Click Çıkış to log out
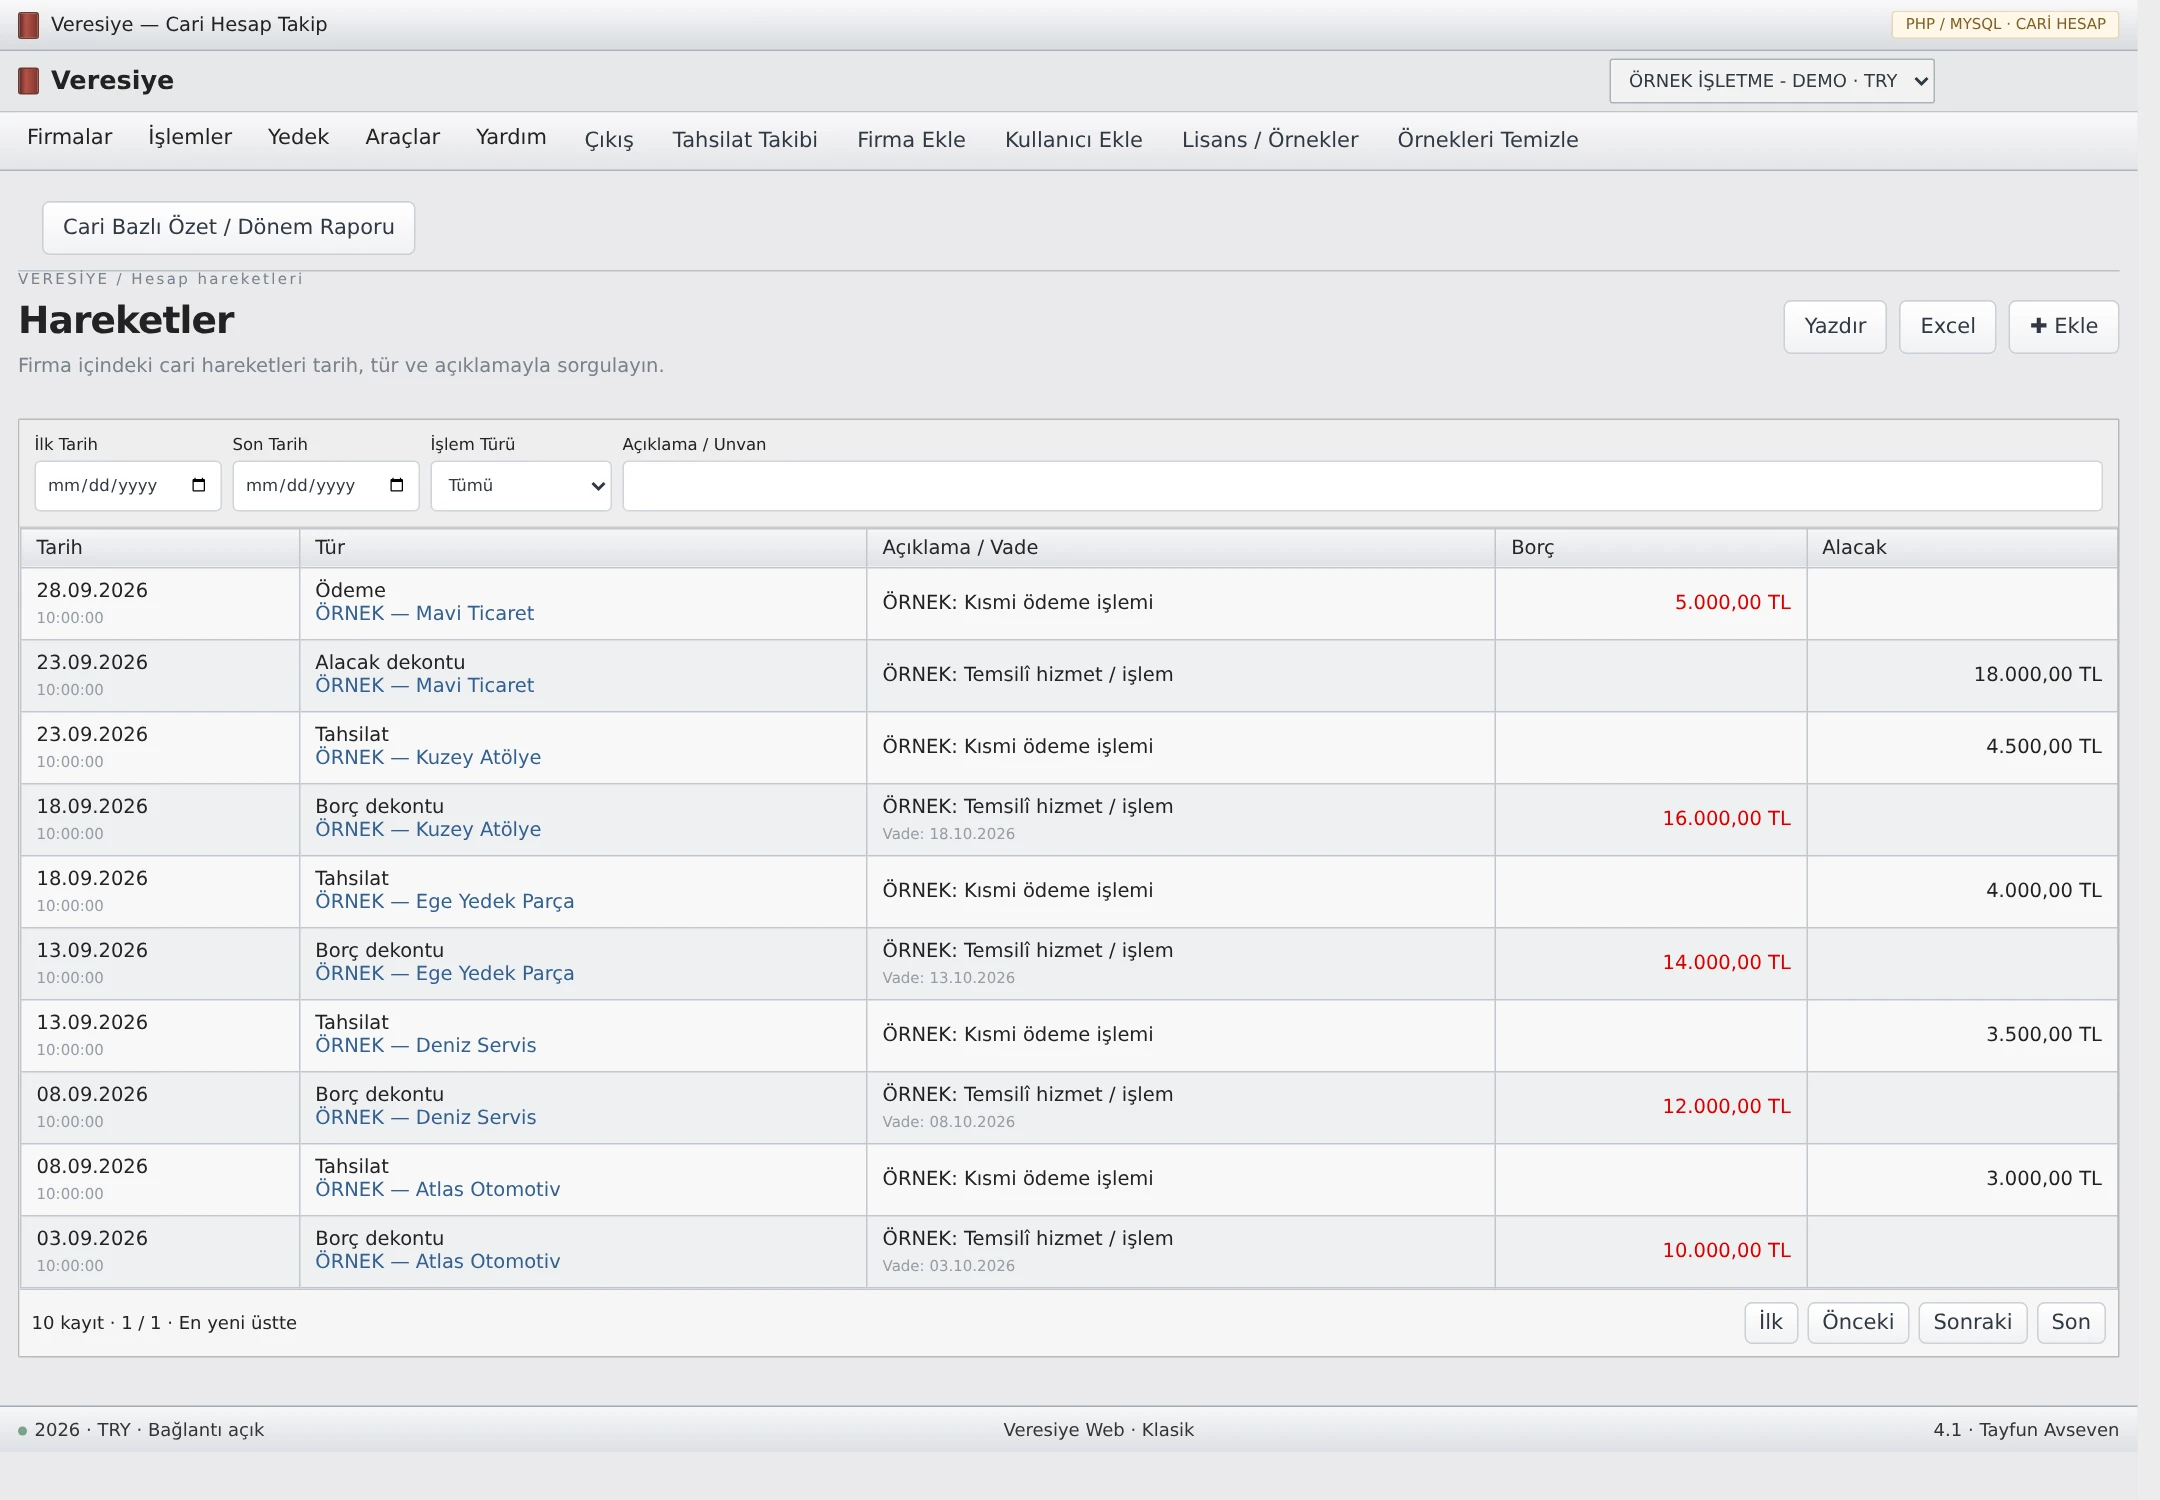Screen dimensions: 2160x1500 click(x=609, y=140)
